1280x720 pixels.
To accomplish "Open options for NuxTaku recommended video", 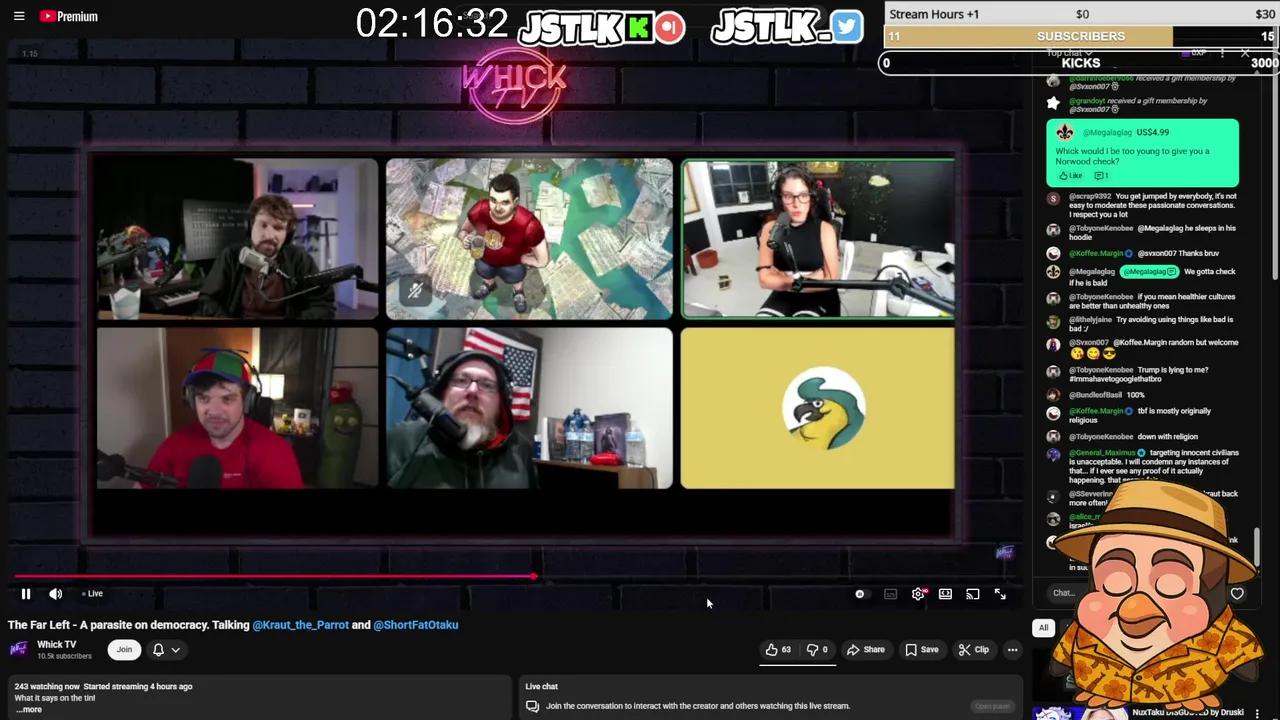I will point(1257,713).
